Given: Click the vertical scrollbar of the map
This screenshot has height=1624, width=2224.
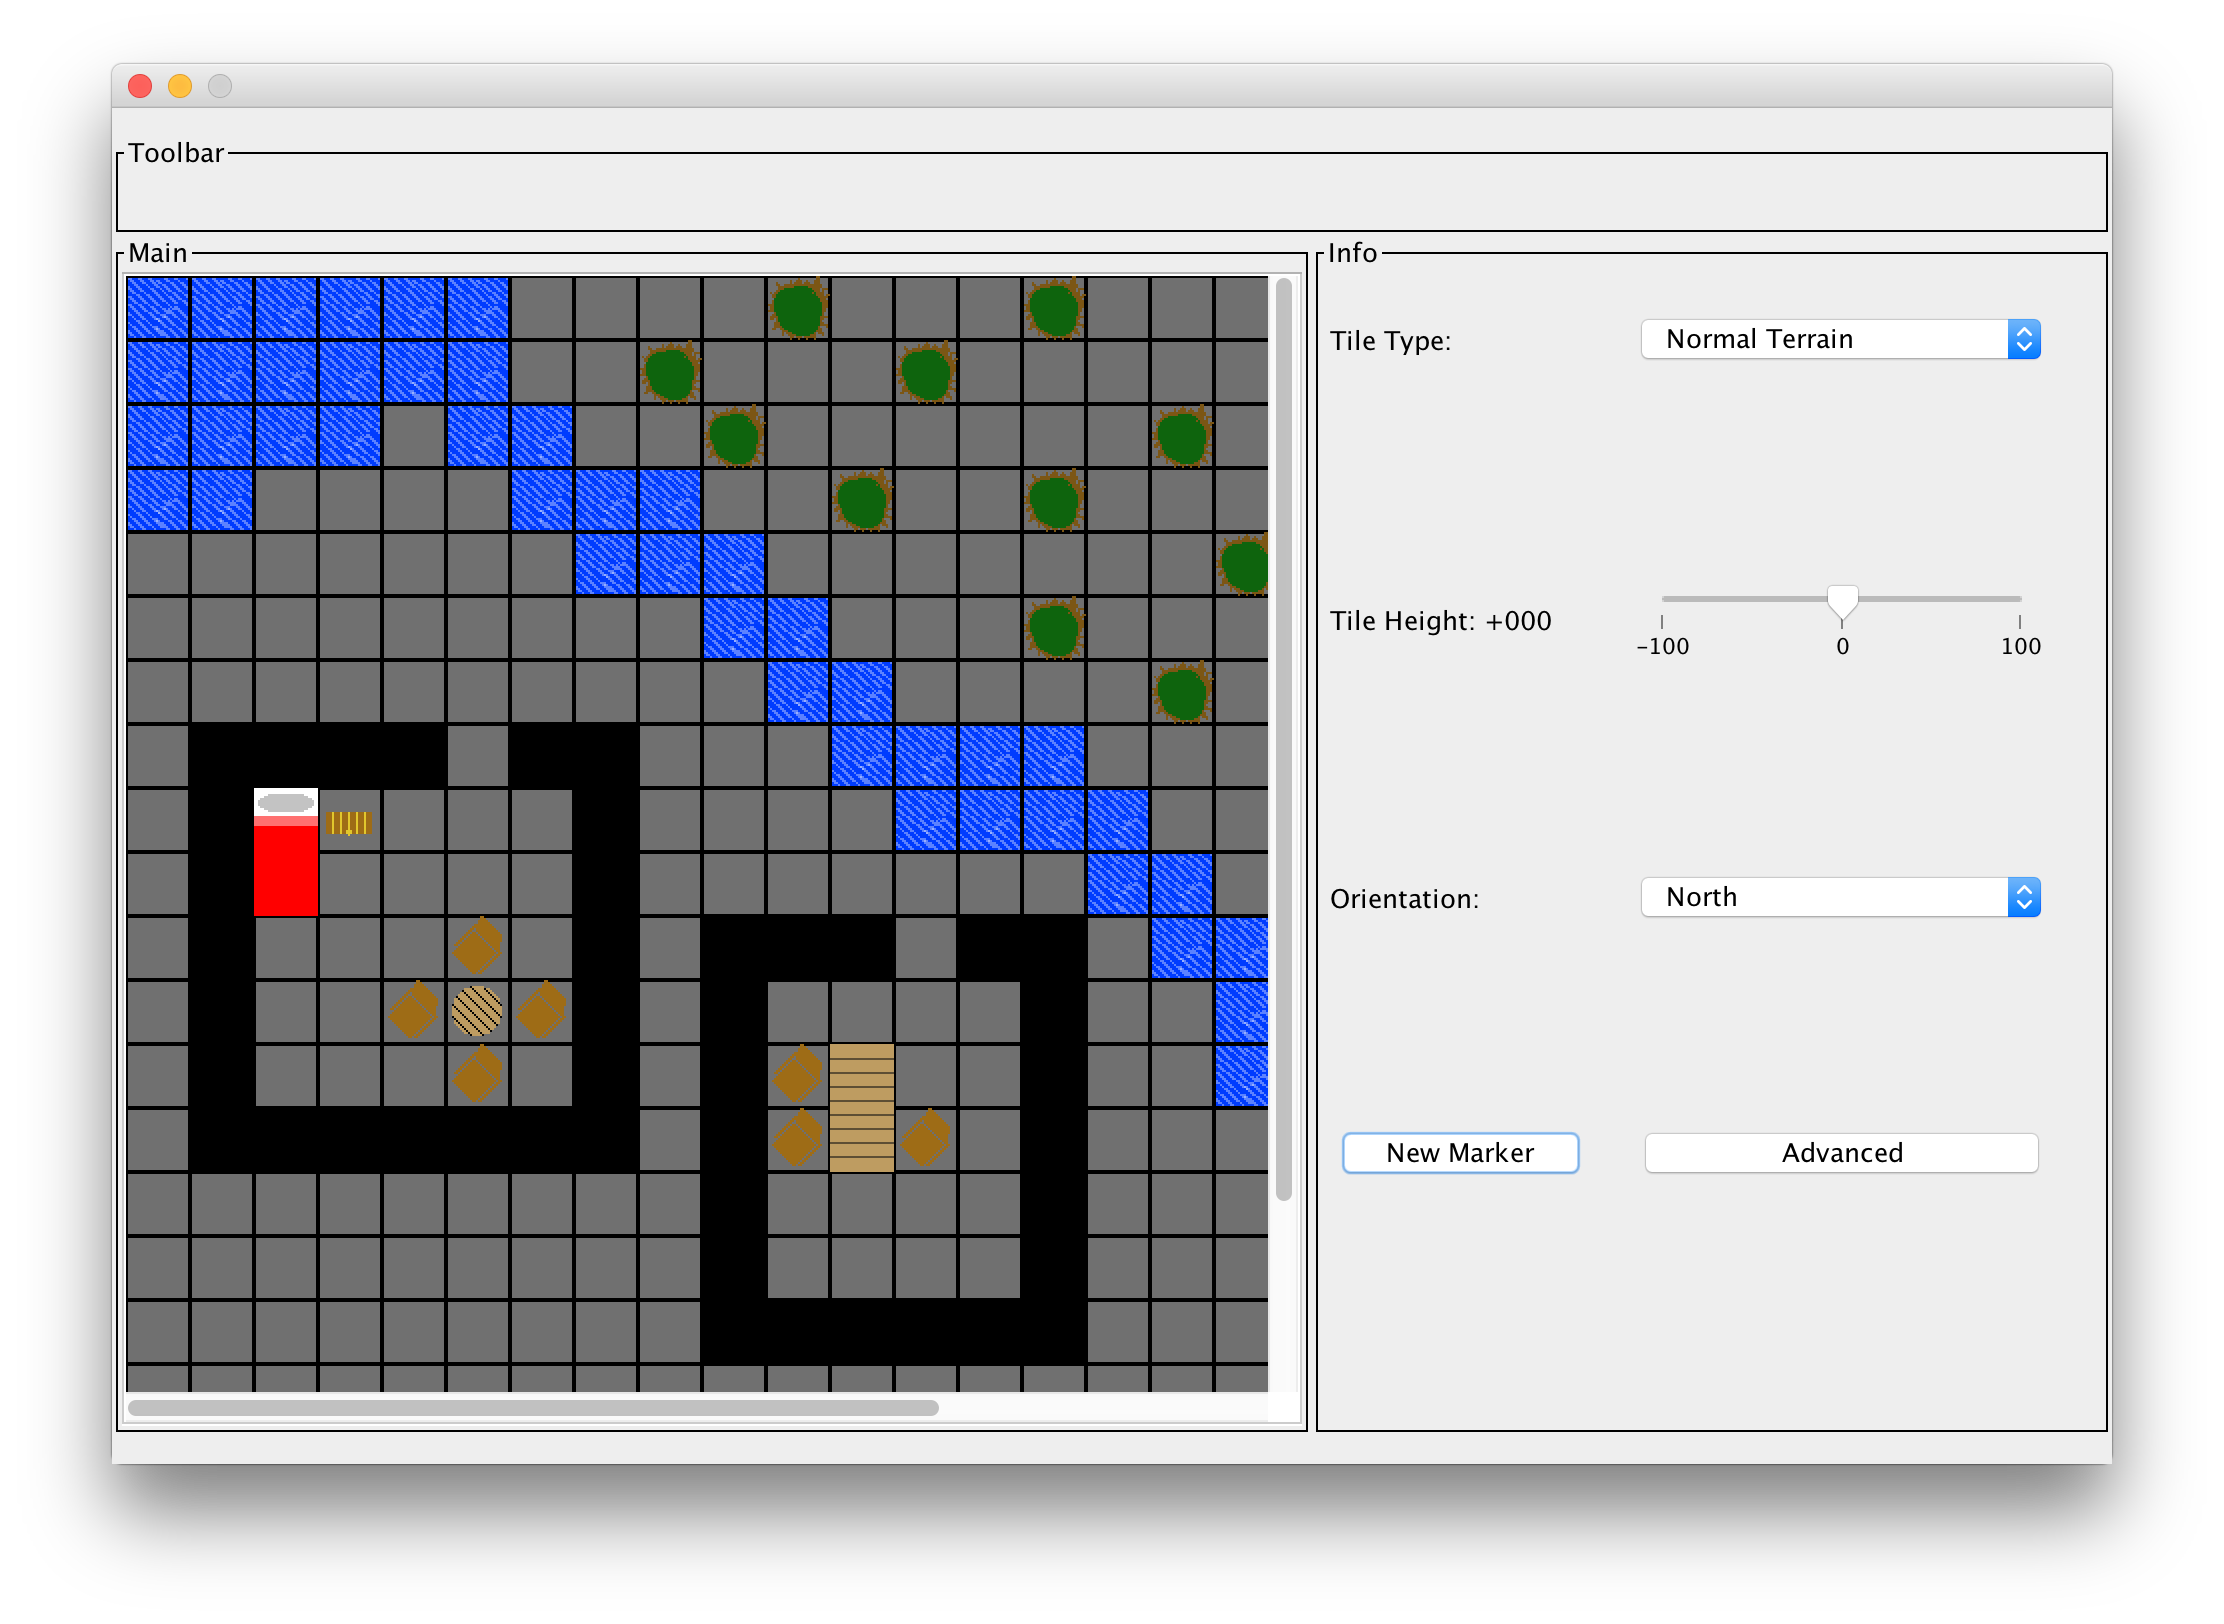Looking at the screenshot, I should [x=1284, y=738].
